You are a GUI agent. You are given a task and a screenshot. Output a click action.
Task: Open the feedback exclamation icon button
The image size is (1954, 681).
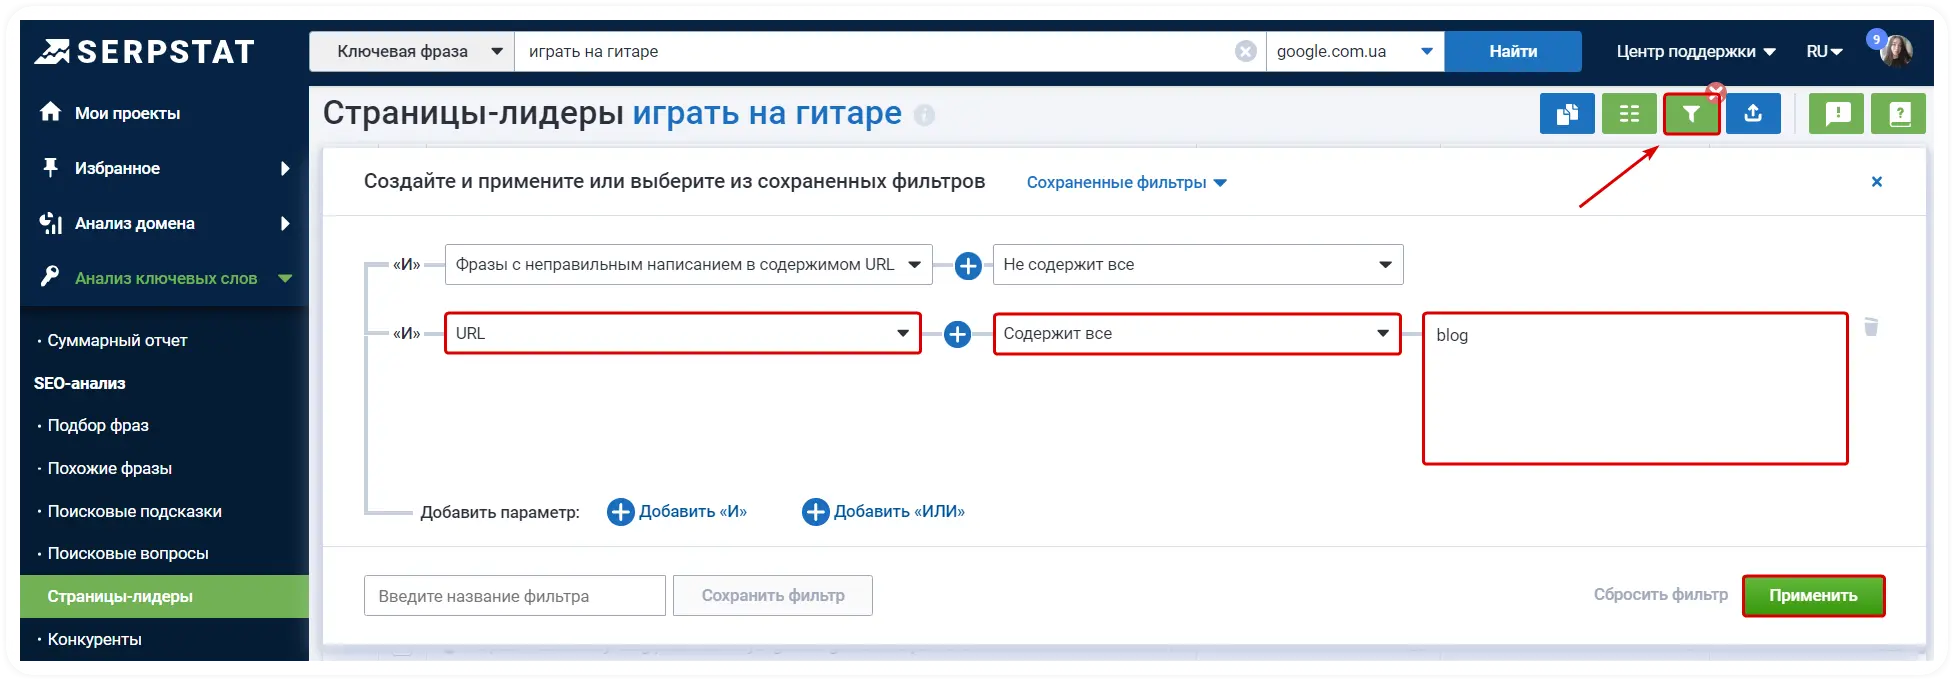(x=1837, y=114)
